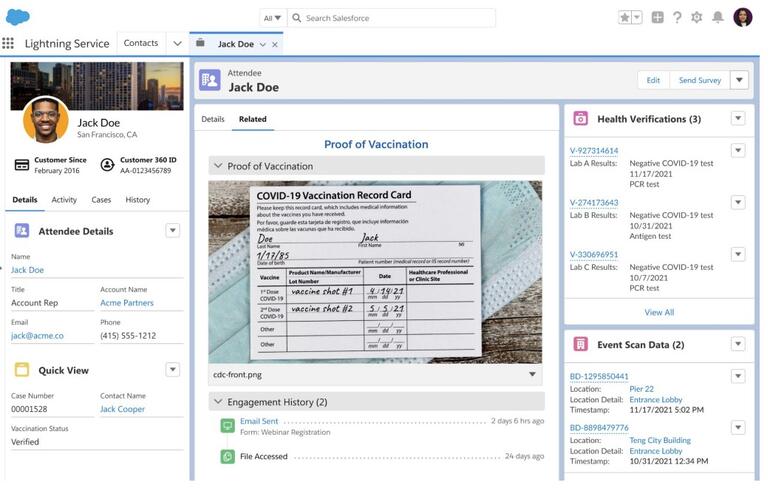Click the Health Verifications panel icon
The height and width of the screenshot is (488, 770).
(x=580, y=118)
